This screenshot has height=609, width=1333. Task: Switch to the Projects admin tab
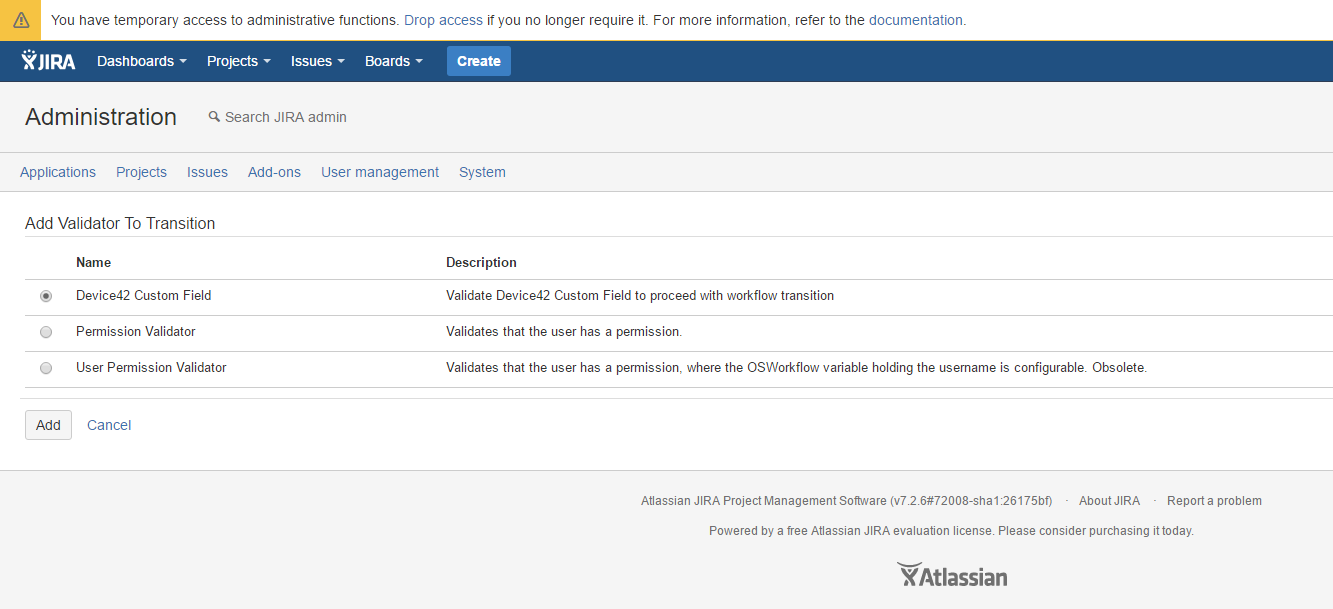click(141, 172)
